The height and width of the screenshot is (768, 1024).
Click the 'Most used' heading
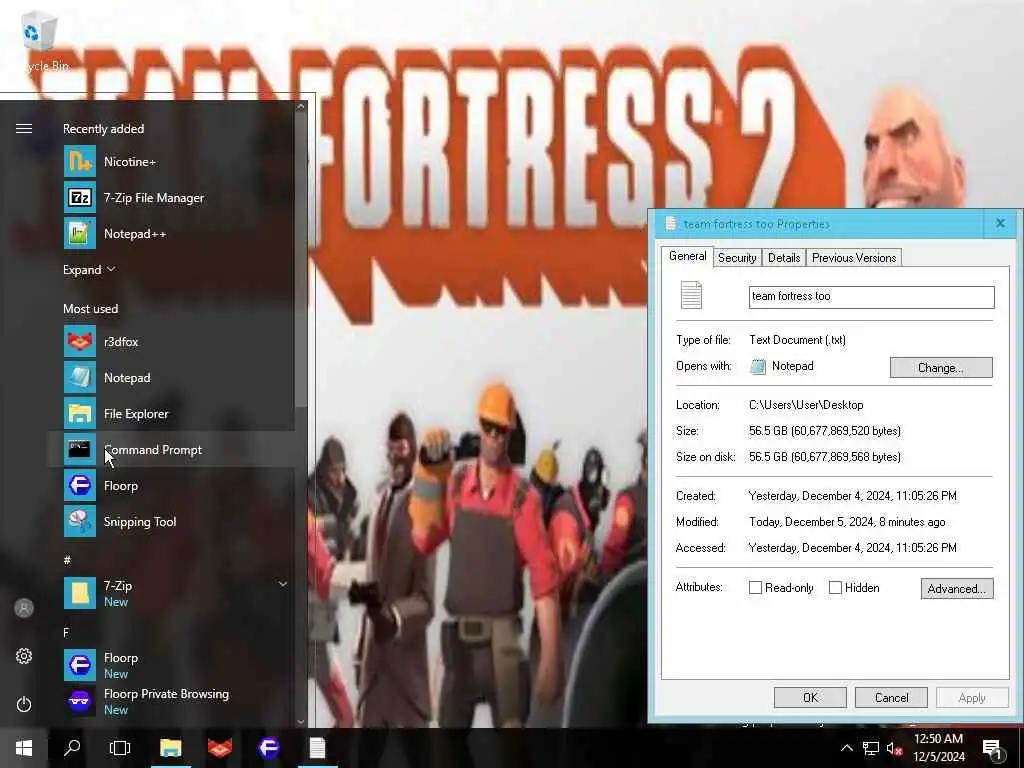(90, 309)
